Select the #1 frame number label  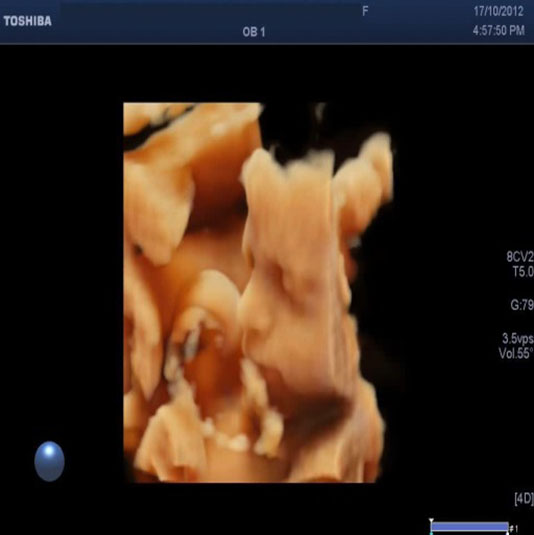[514, 529]
